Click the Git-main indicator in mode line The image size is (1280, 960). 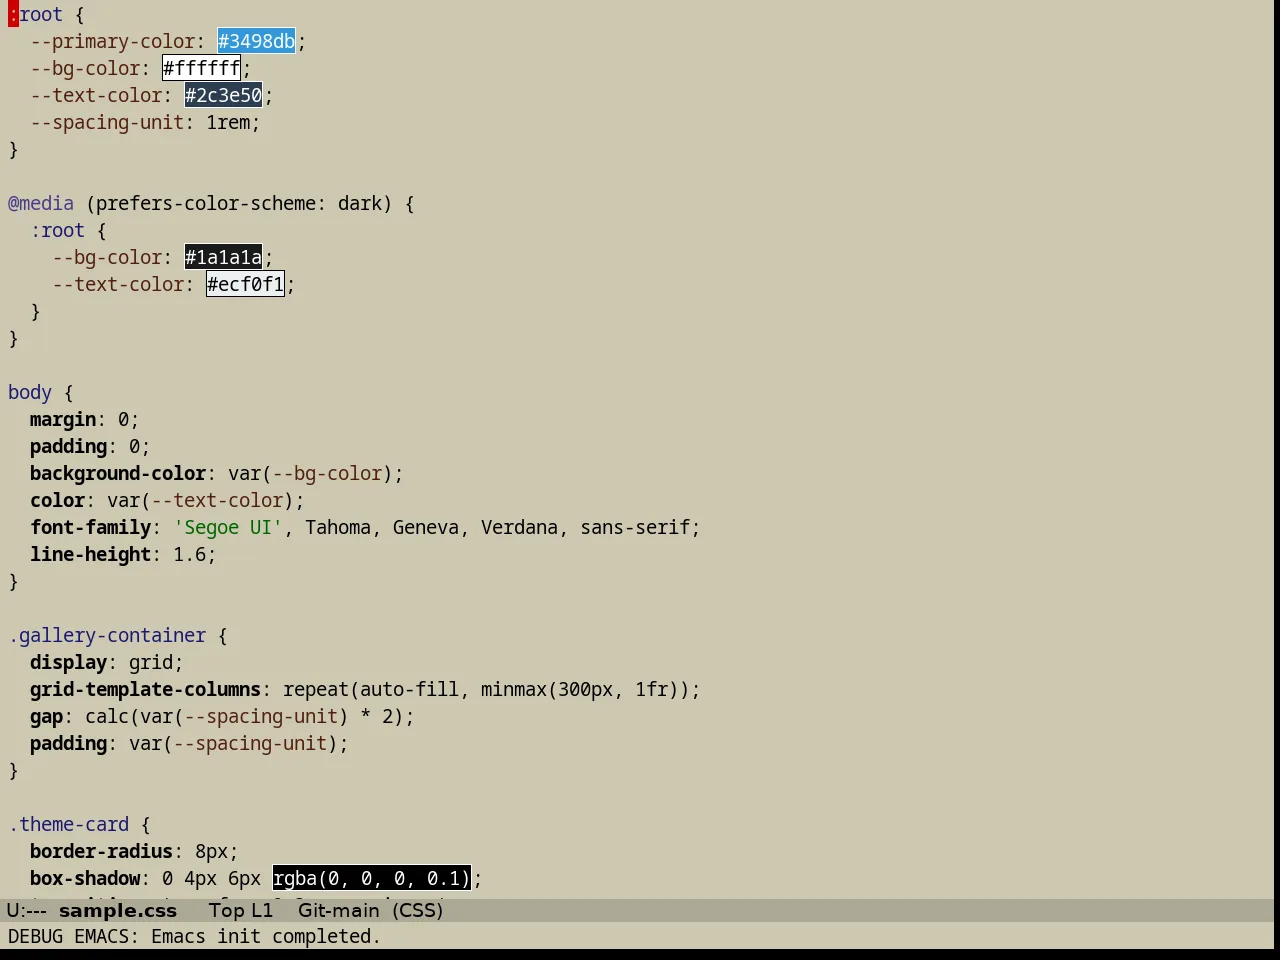coord(338,910)
